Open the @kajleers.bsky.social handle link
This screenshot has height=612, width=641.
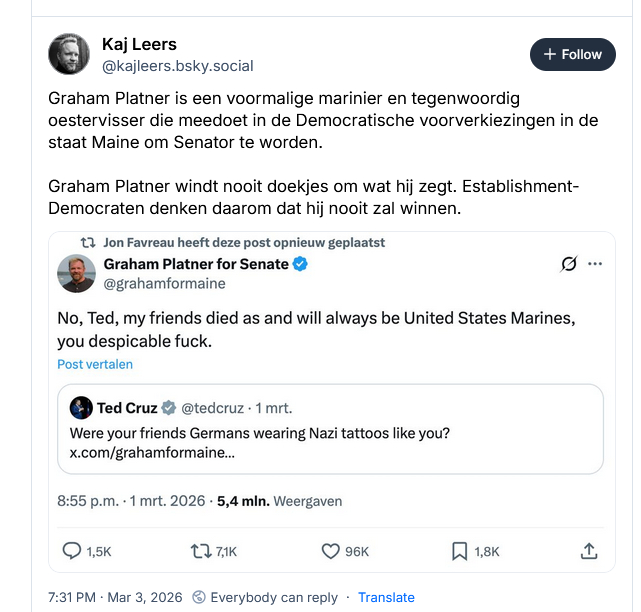[x=177, y=66]
